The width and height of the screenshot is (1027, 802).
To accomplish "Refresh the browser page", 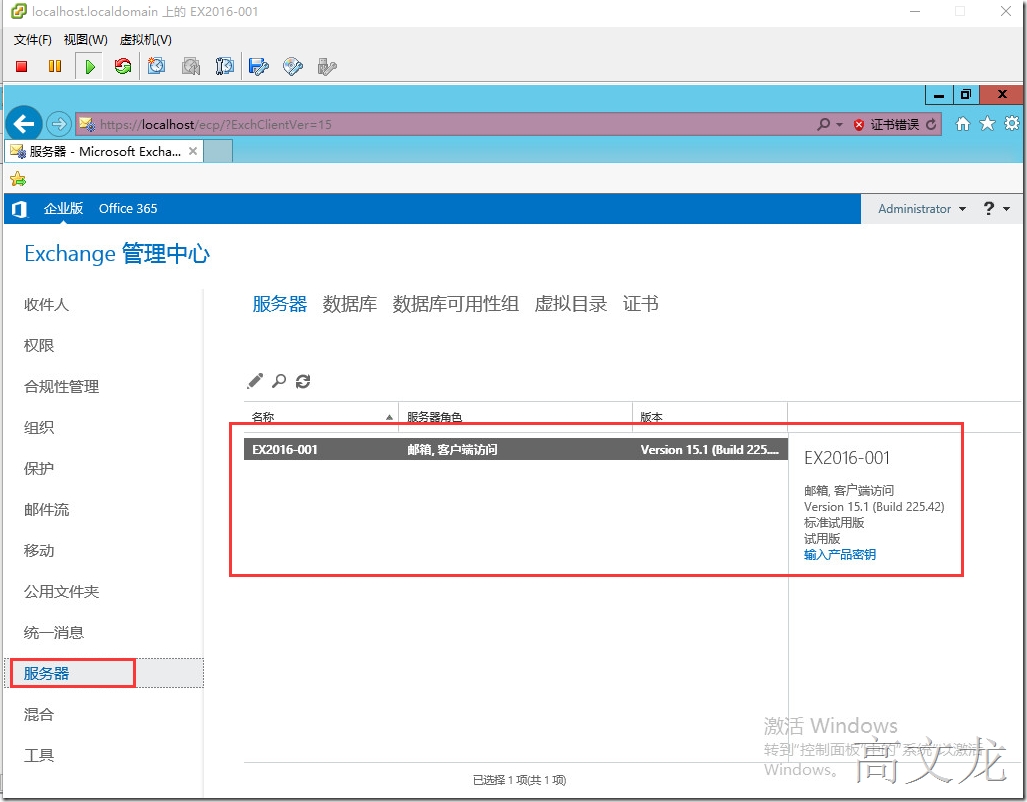I will coord(931,124).
